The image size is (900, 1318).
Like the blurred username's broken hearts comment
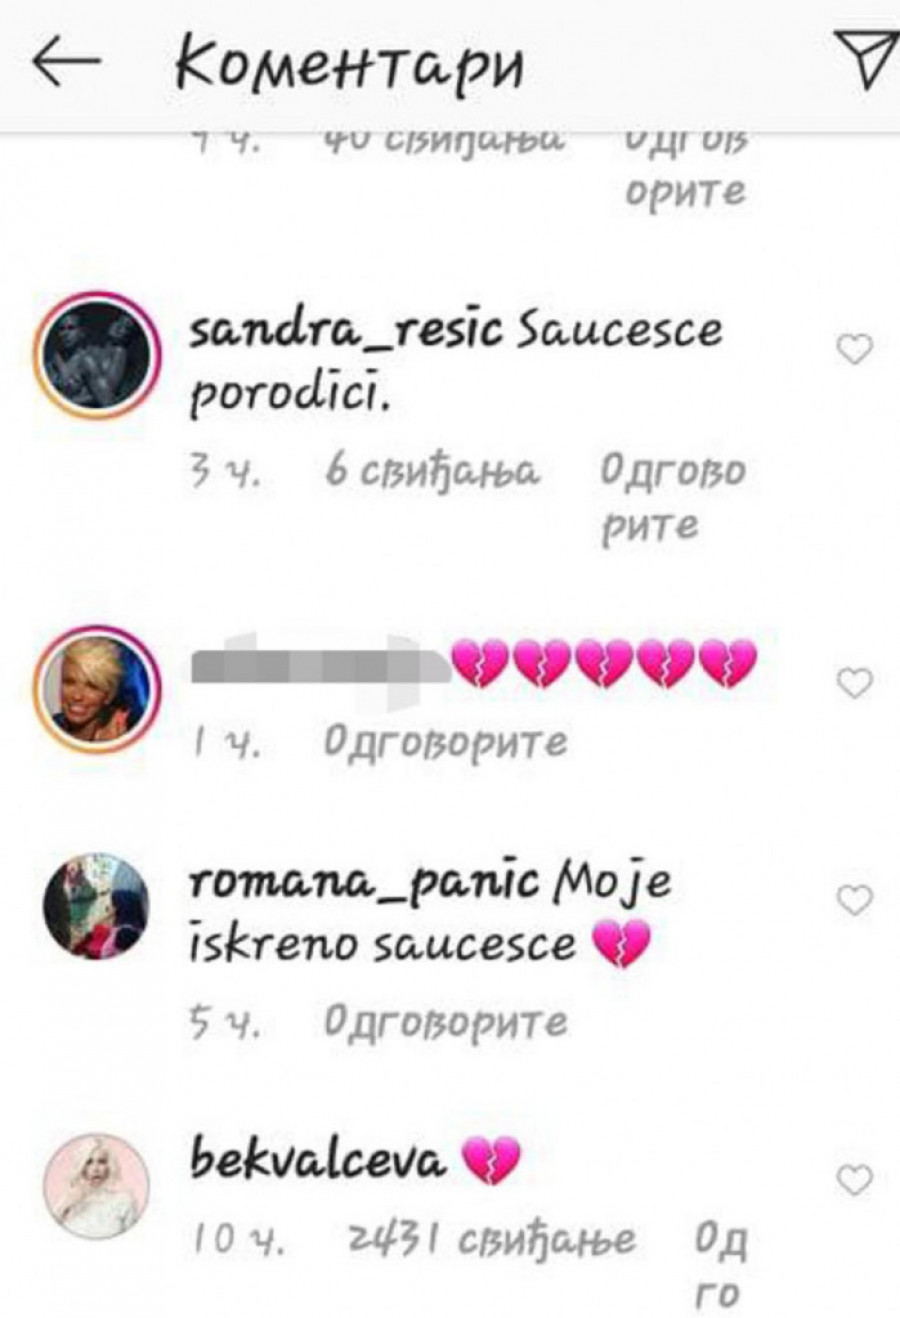(x=854, y=683)
